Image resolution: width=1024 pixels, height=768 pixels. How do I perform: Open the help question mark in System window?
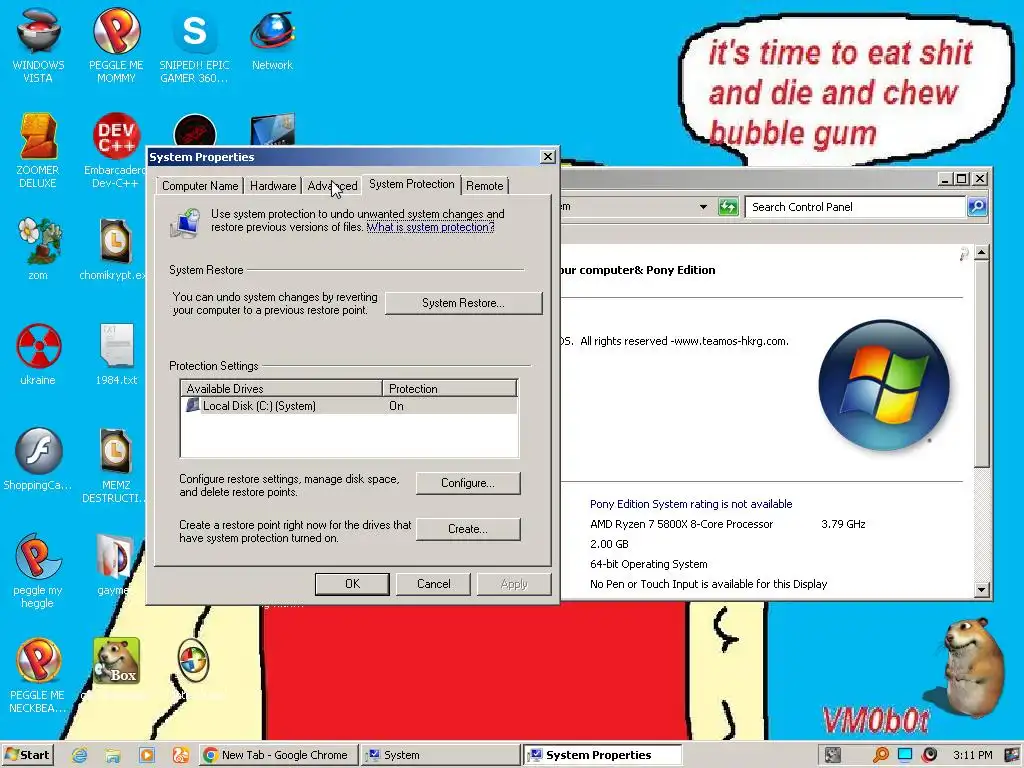click(x=964, y=254)
